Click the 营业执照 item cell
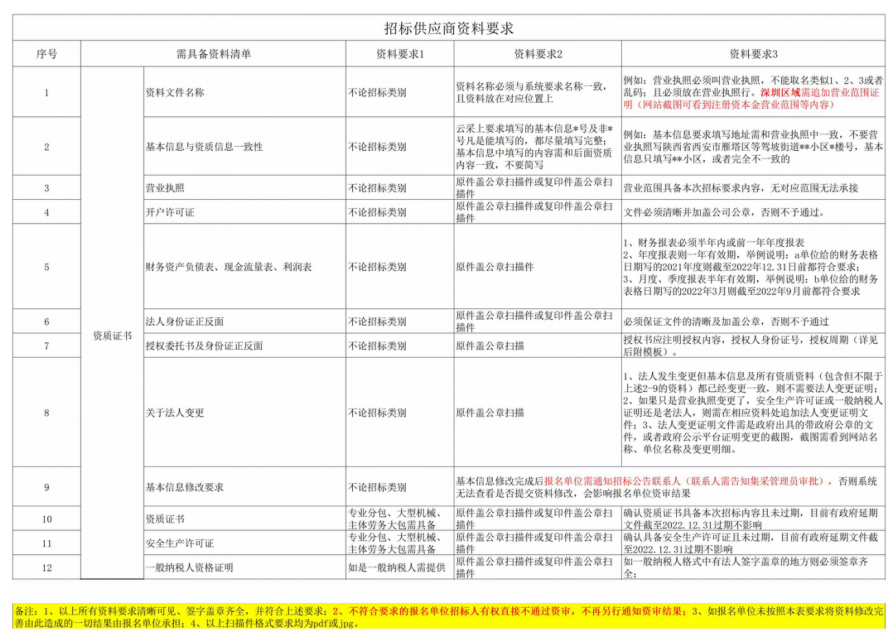 (x=245, y=187)
